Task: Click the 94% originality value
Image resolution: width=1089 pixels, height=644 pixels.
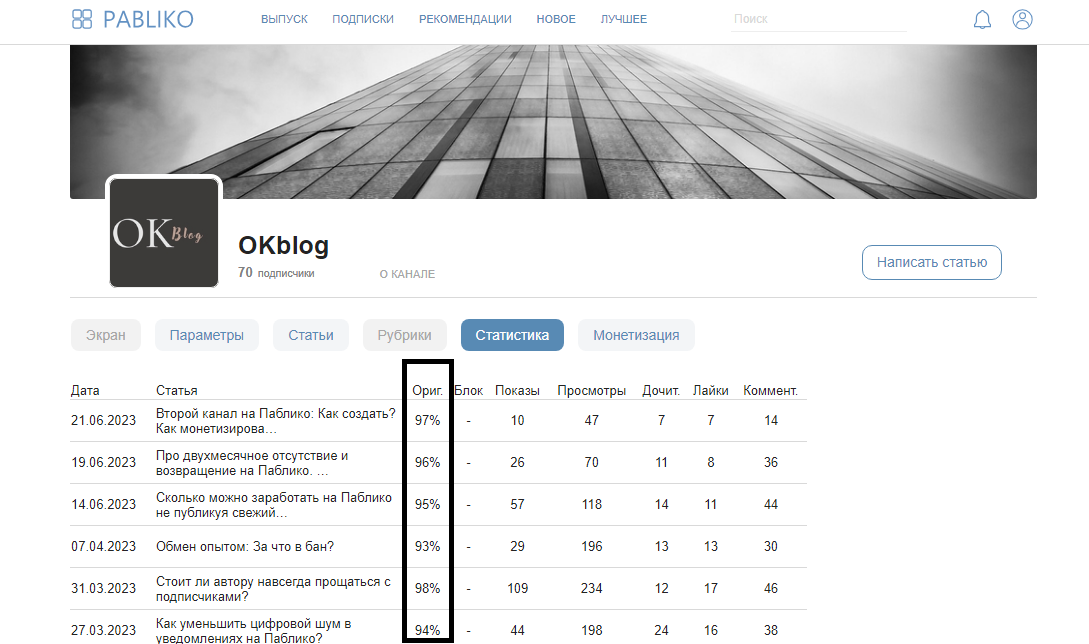Action: 427,631
